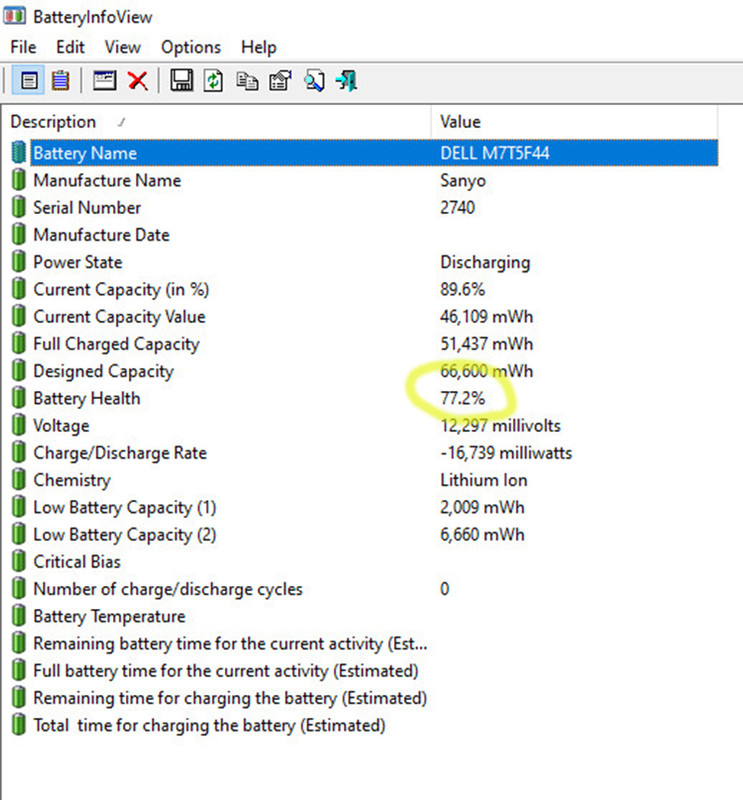
Task: Click the Sanyo manufacturer value
Action: pyautogui.click(x=463, y=181)
